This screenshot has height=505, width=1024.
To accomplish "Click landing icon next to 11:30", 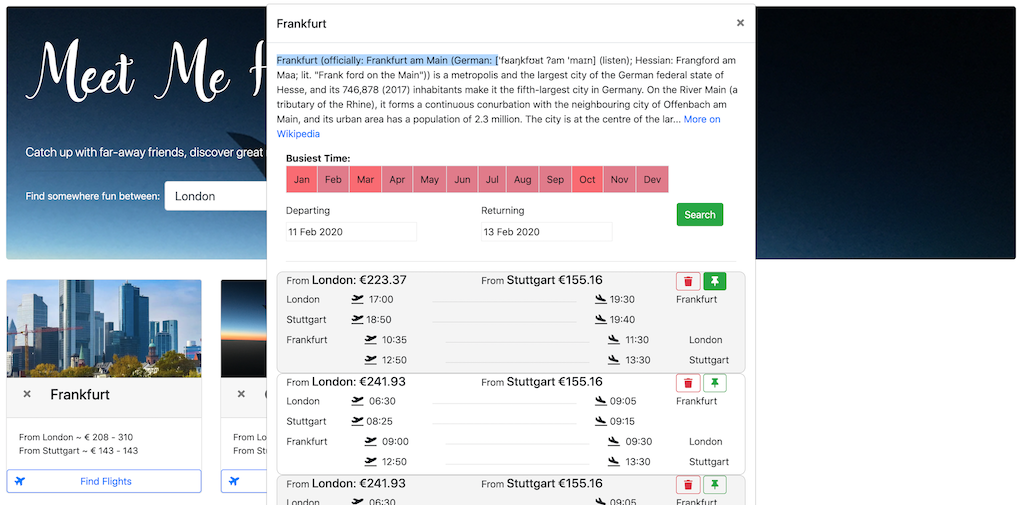I will (x=614, y=340).
